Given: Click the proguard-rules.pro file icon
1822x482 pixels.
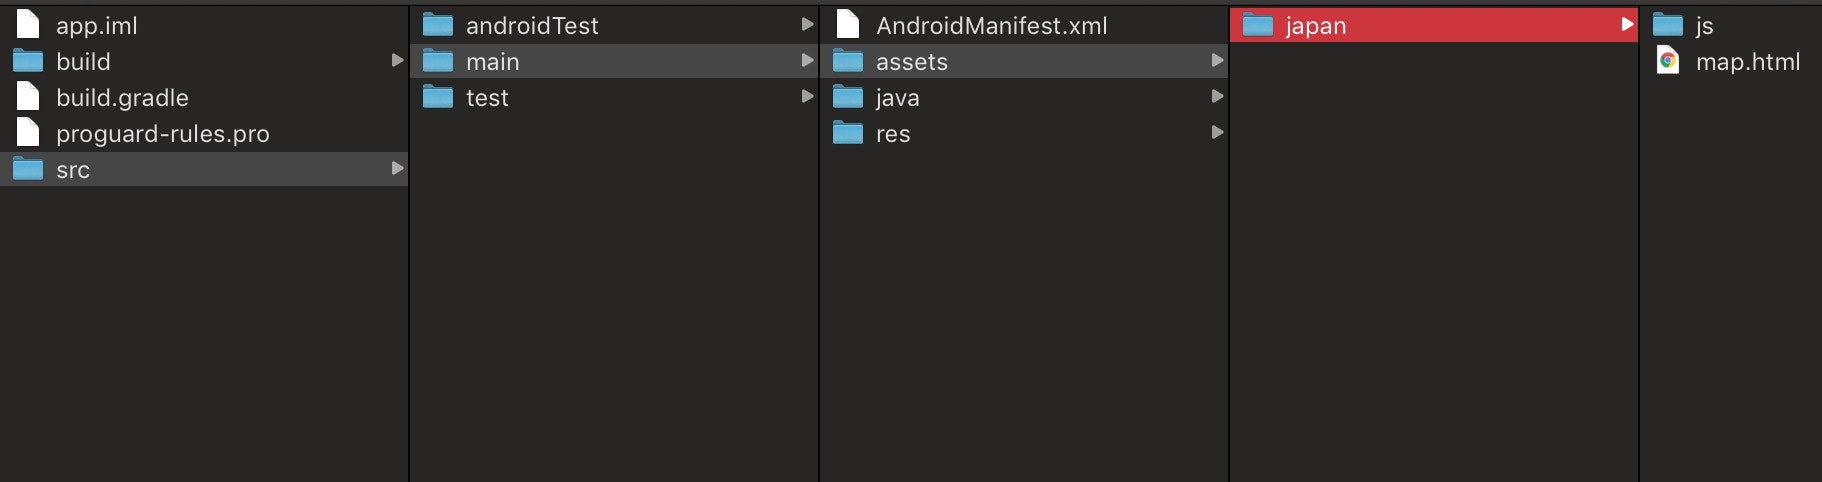Looking at the screenshot, I should tap(28, 132).
